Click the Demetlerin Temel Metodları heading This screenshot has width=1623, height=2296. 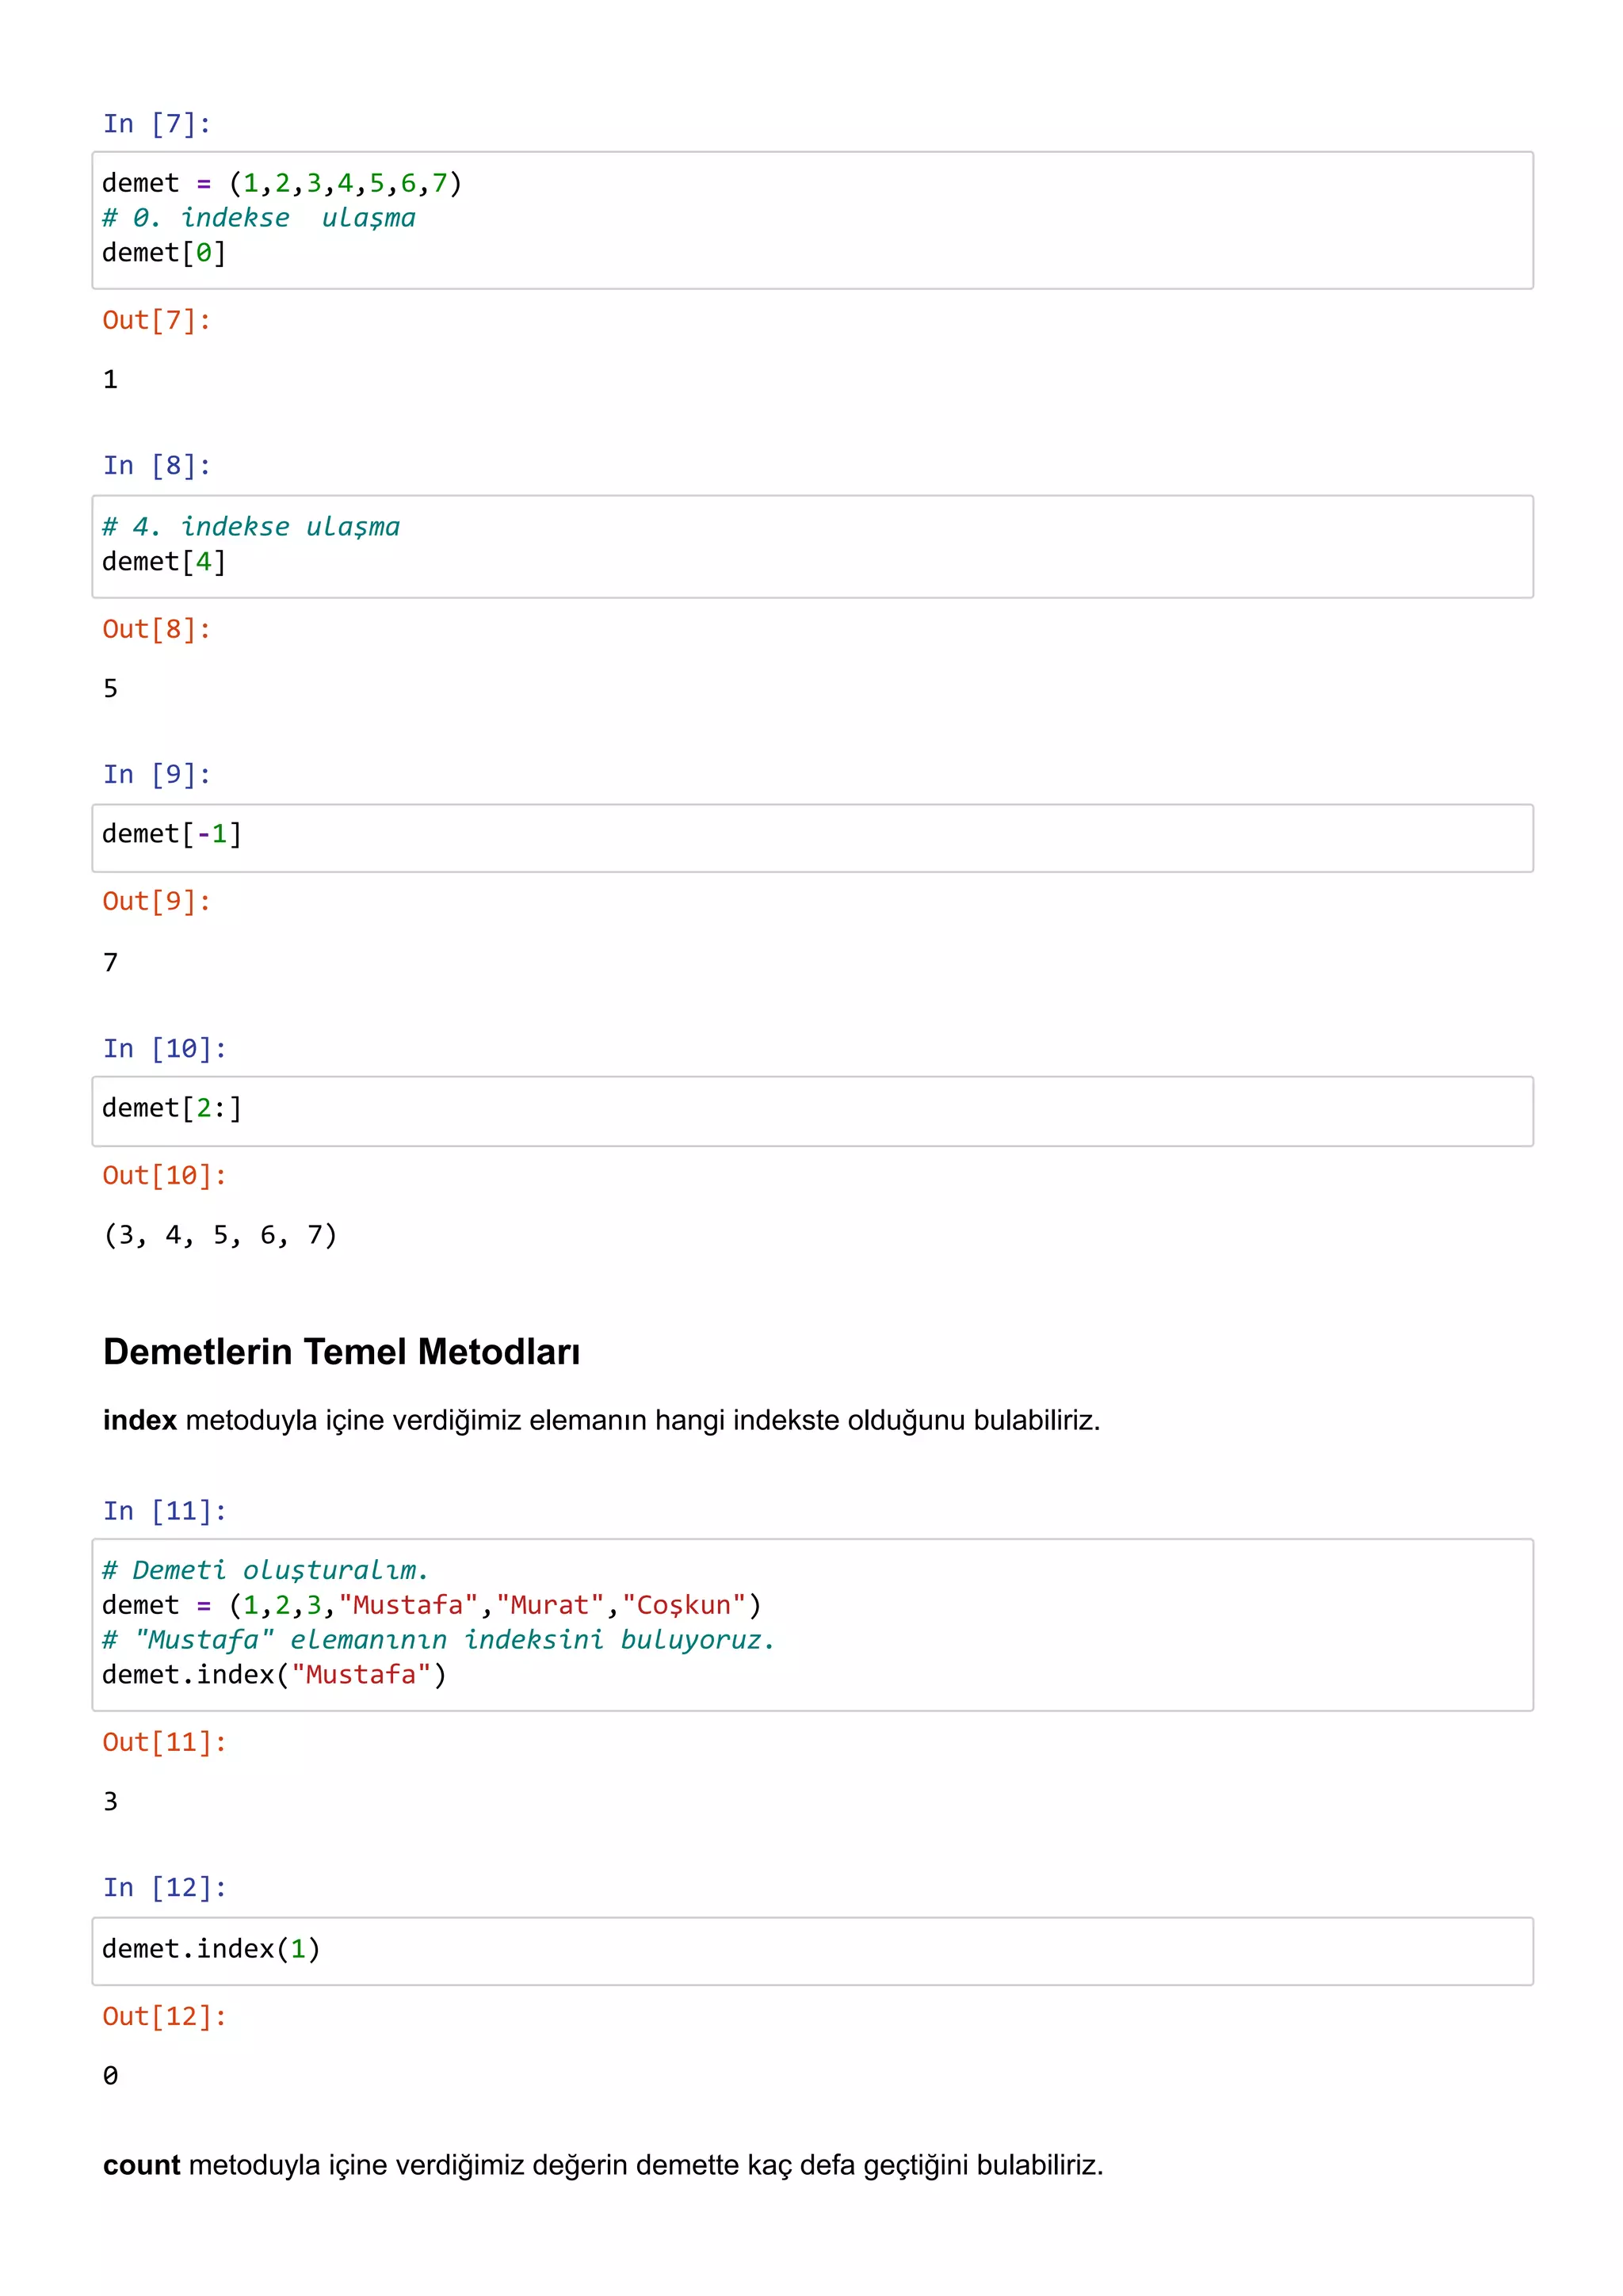[x=341, y=1351]
